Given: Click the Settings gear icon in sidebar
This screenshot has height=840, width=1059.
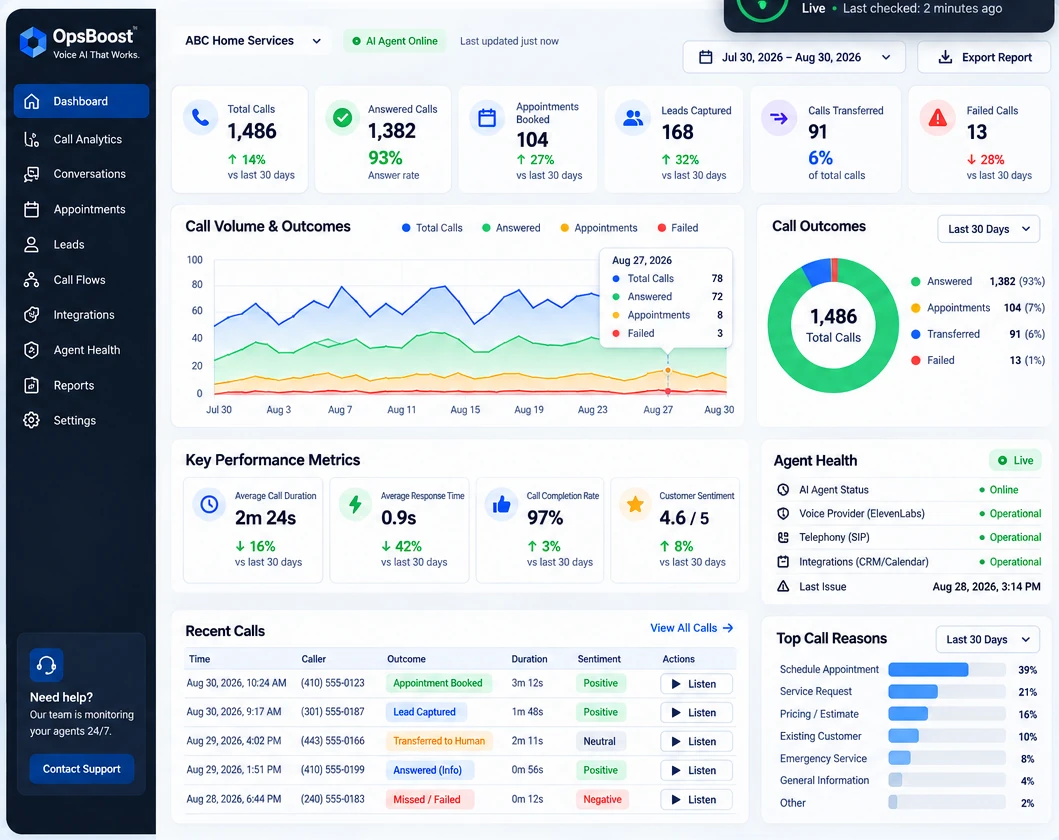Looking at the screenshot, I should 31,420.
